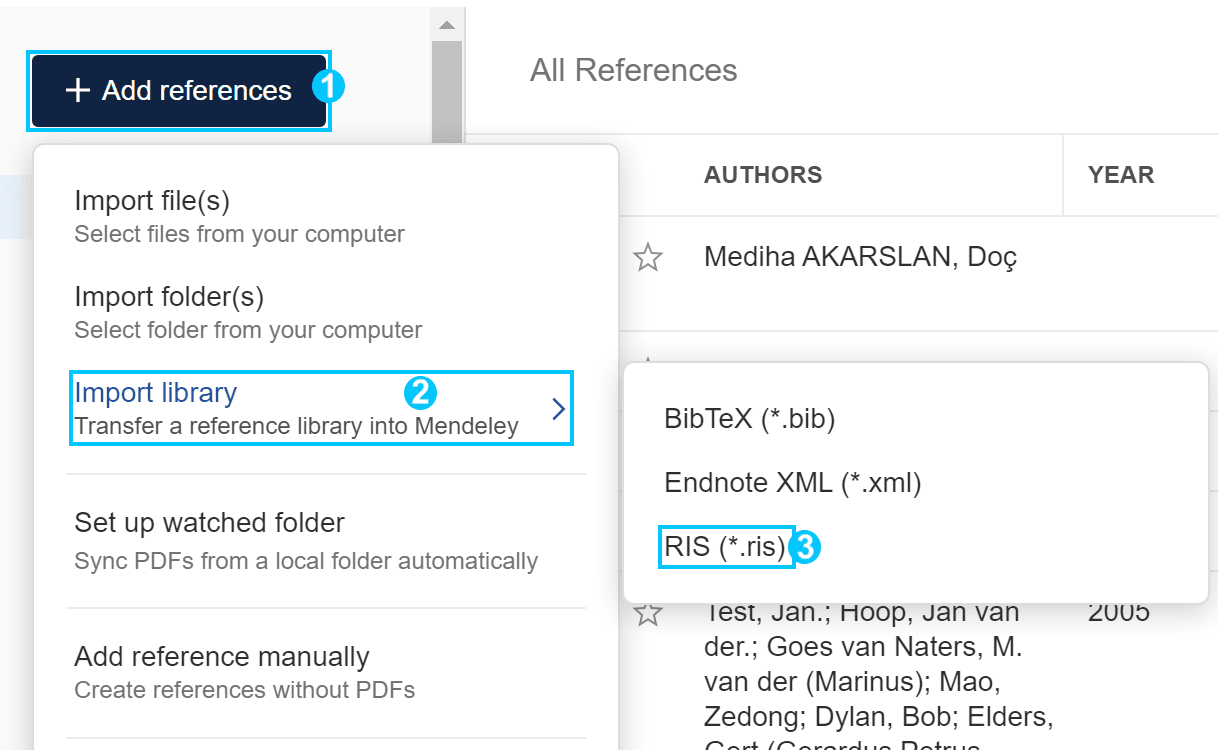This screenshot has width=1218, height=750.
Task: Click the plus icon in Add references
Action: tap(77, 91)
